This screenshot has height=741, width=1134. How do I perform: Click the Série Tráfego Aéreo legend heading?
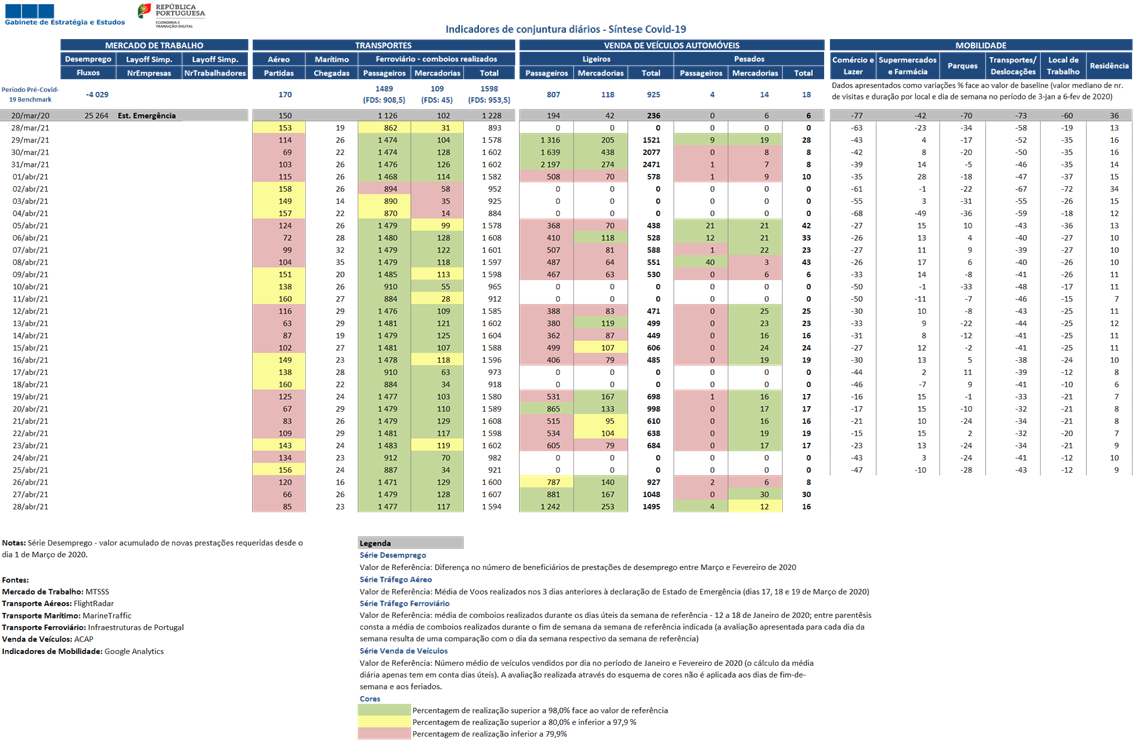396,579
